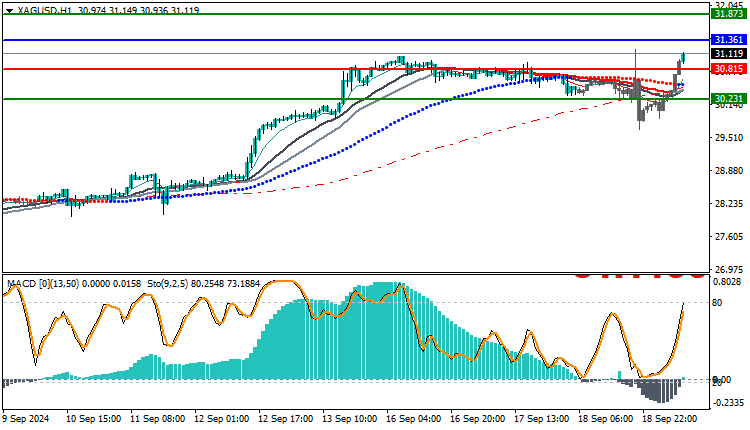Click the 0.8028 indicator scale value
This screenshot has height=430, width=750.
(x=727, y=282)
